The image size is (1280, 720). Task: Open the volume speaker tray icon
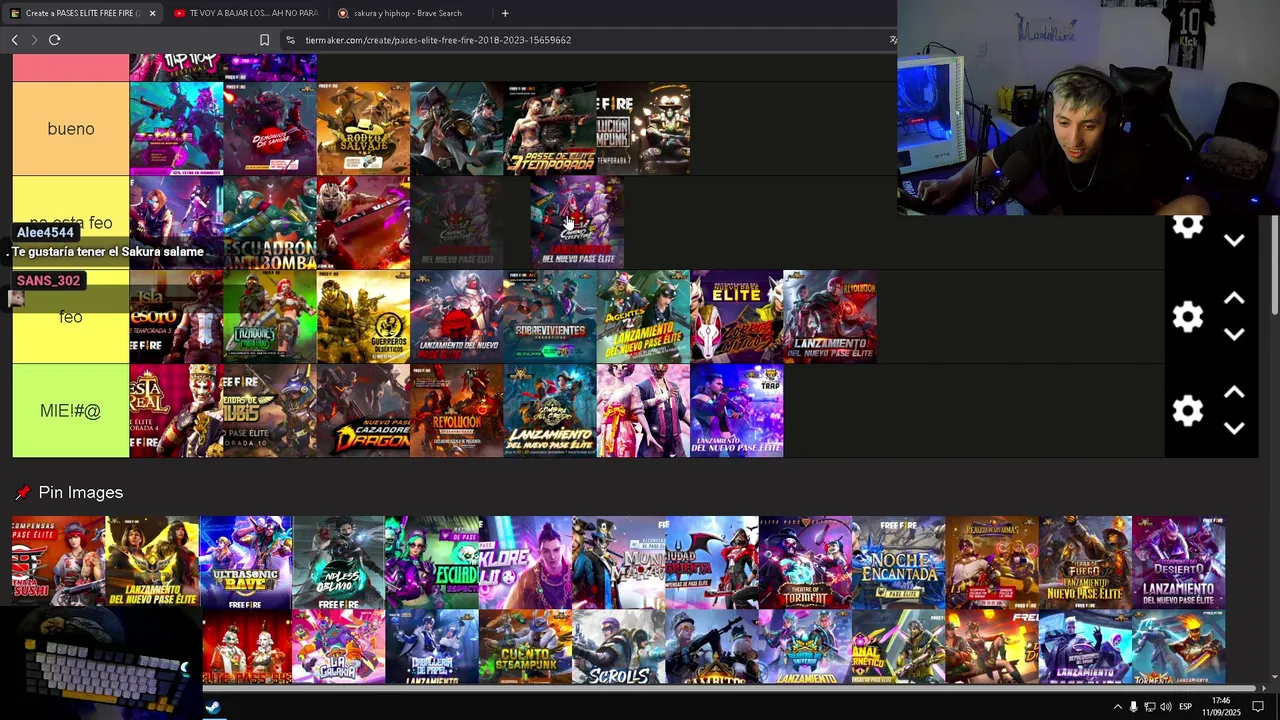1165,707
